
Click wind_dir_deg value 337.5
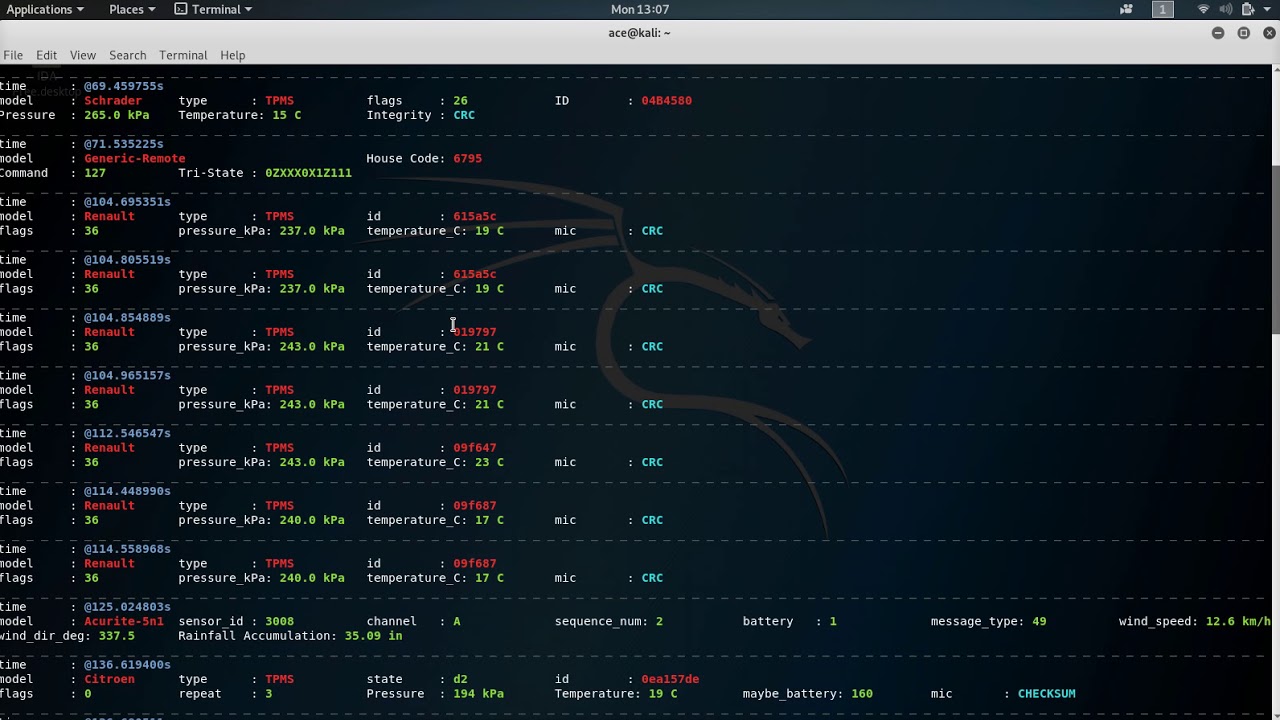pos(117,636)
